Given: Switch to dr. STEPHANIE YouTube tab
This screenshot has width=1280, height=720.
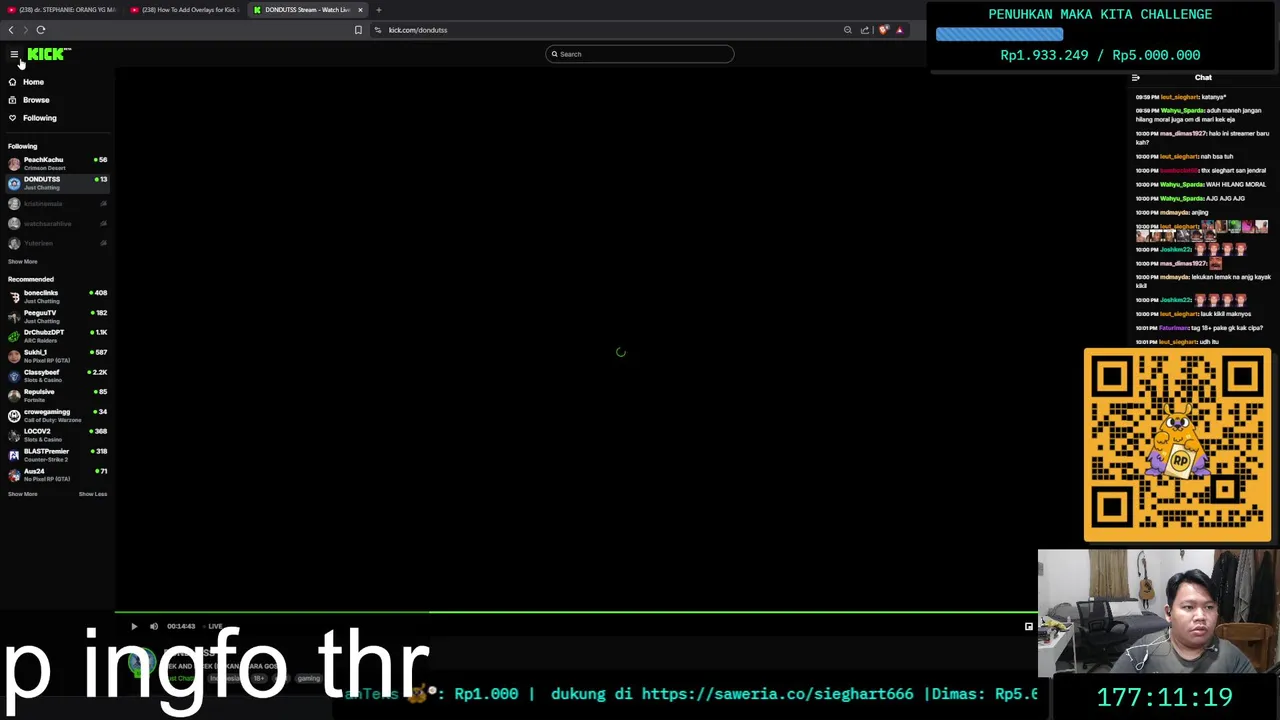Looking at the screenshot, I should [x=62, y=10].
